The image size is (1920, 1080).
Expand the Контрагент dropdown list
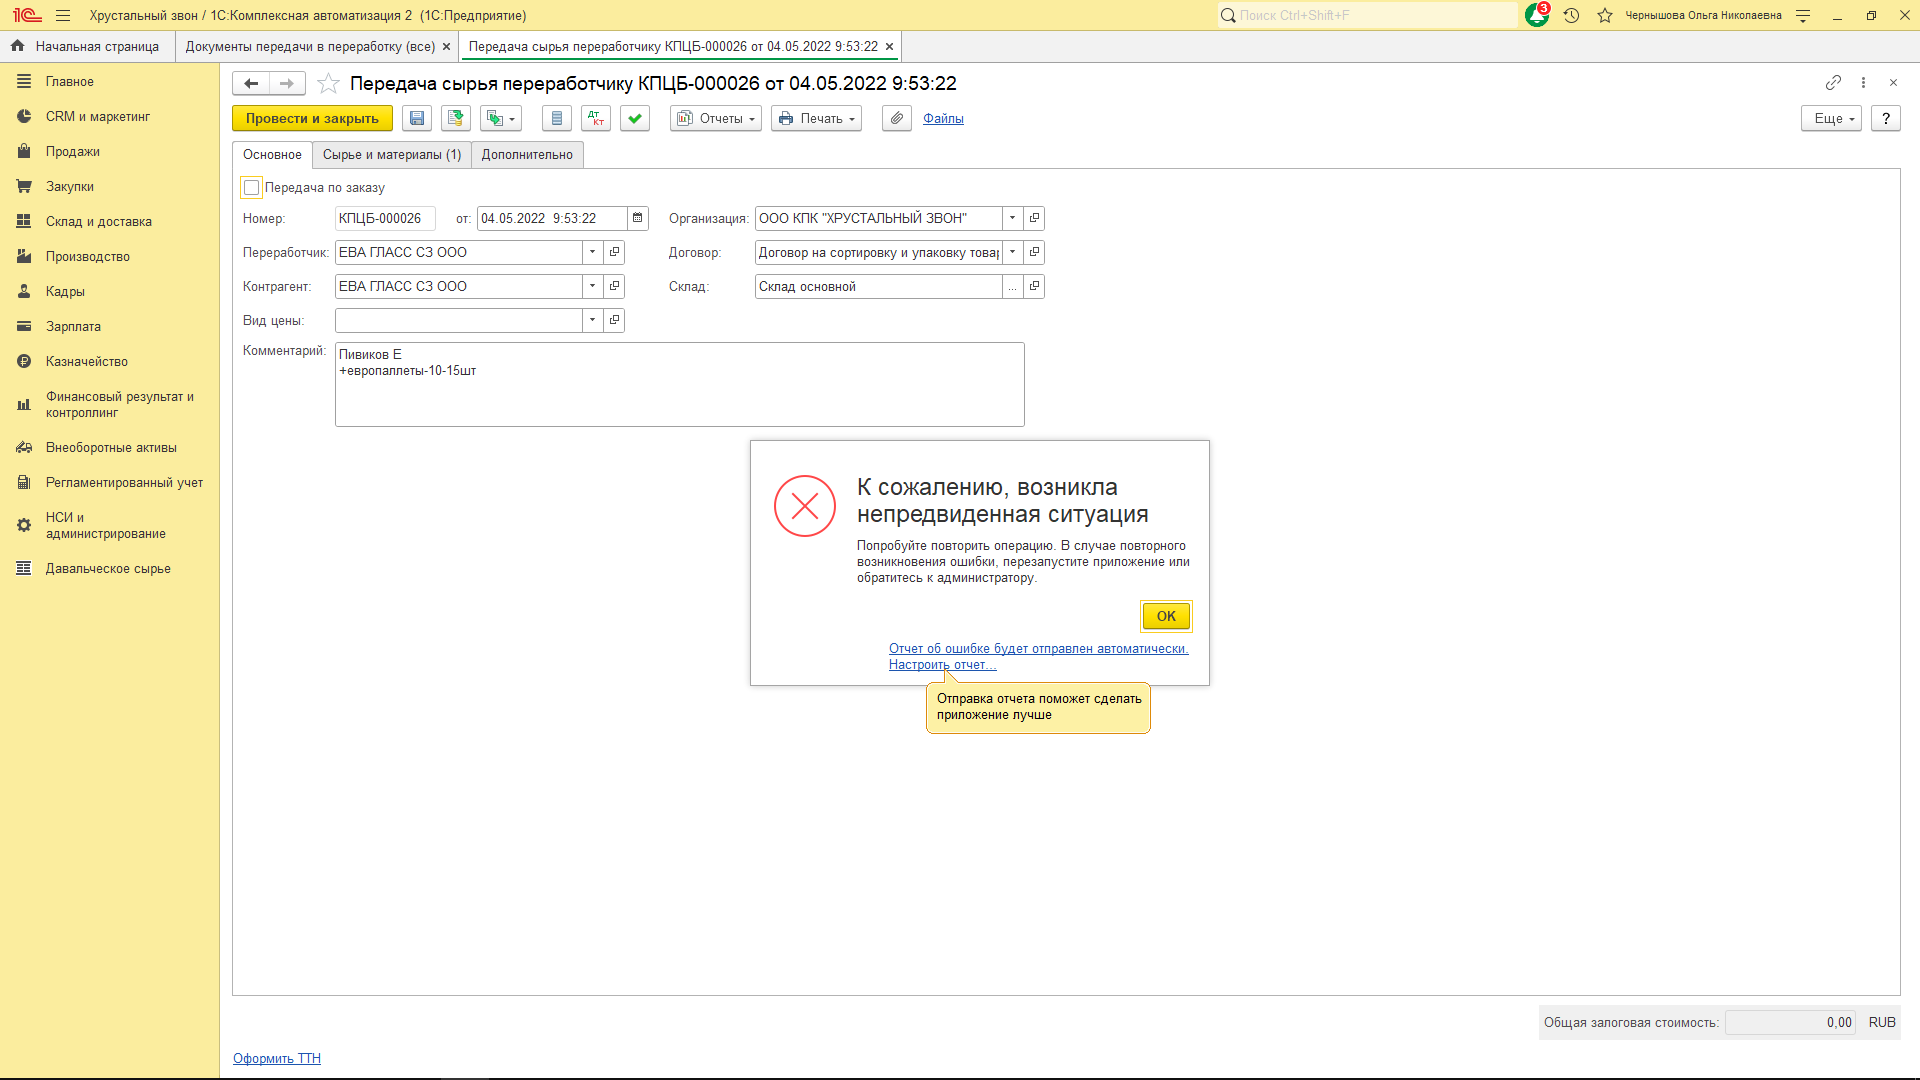pos(592,286)
